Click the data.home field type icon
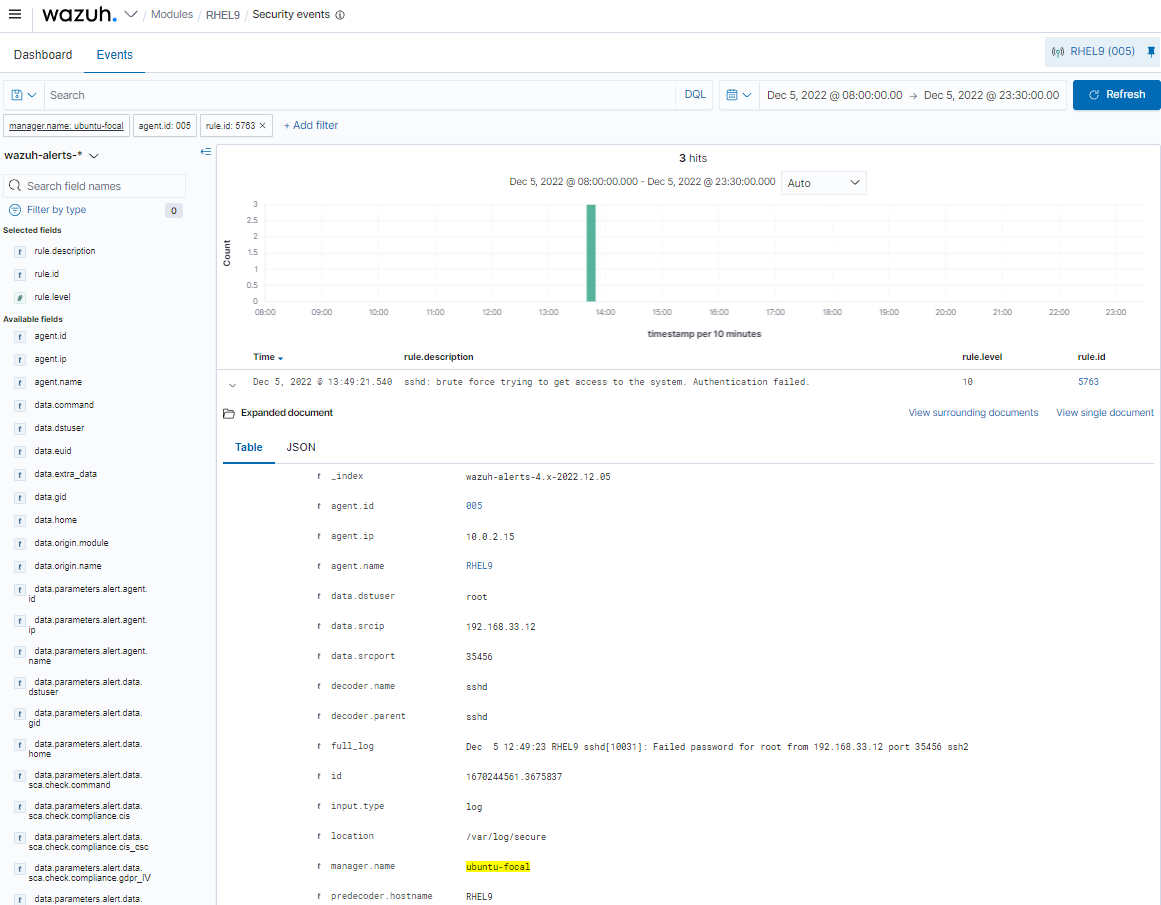The image size is (1161, 905). point(20,521)
